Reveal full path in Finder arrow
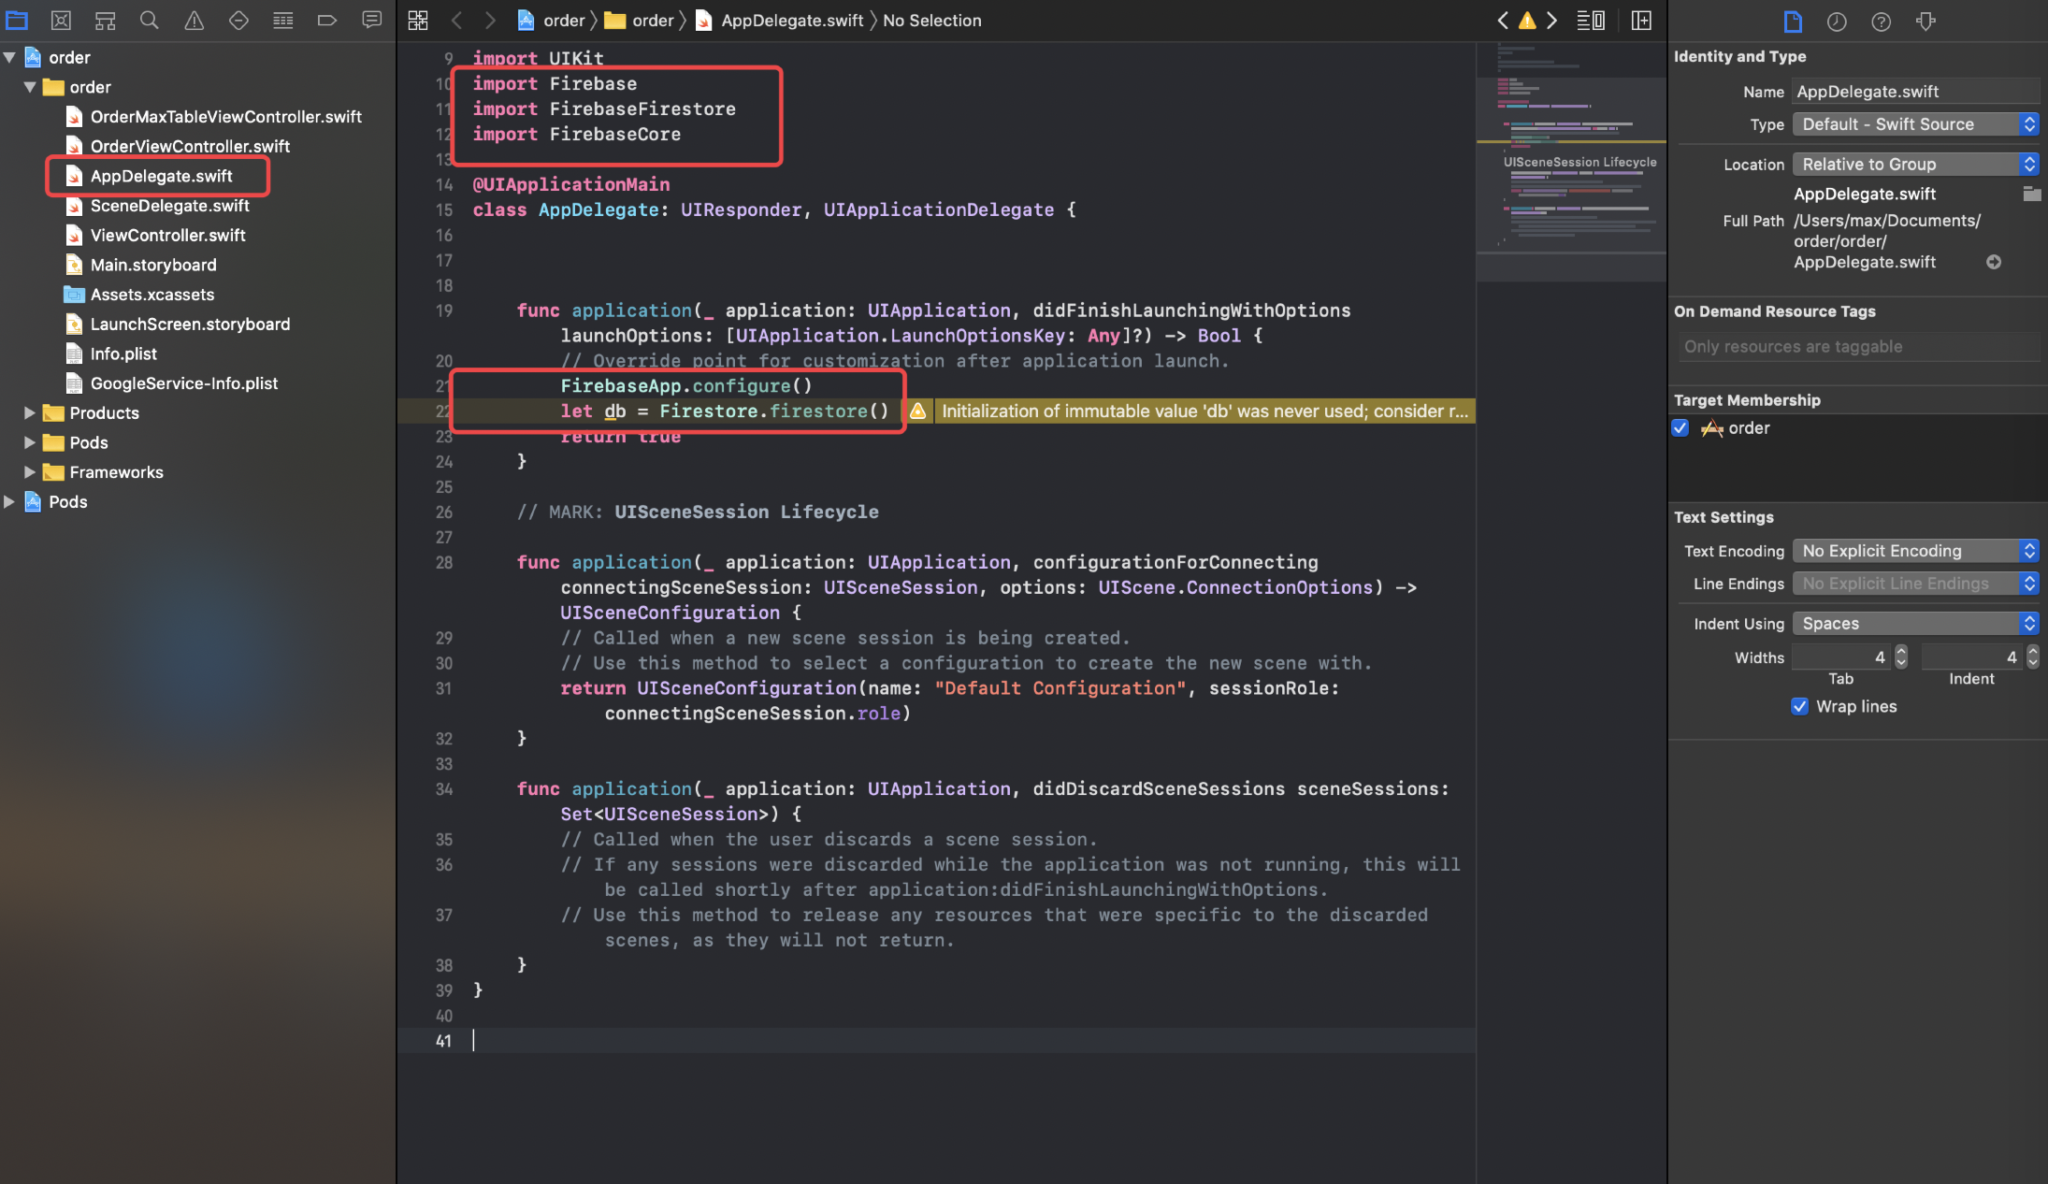The height and width of the screenshot is (1184, 2048). (1993, 262)
